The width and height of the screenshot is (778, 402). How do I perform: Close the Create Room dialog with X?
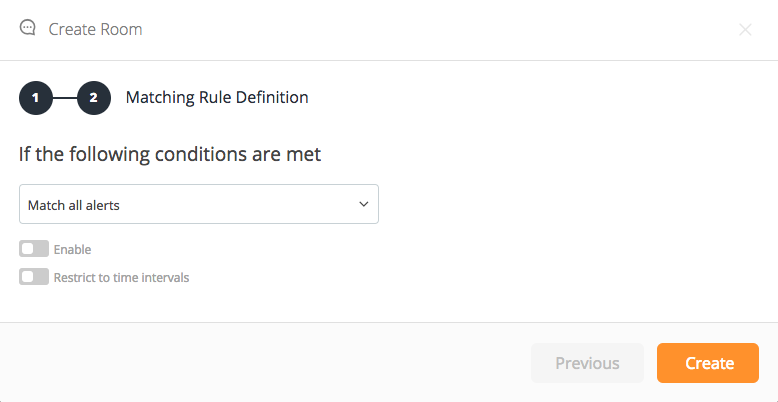(x=745, y=30)
